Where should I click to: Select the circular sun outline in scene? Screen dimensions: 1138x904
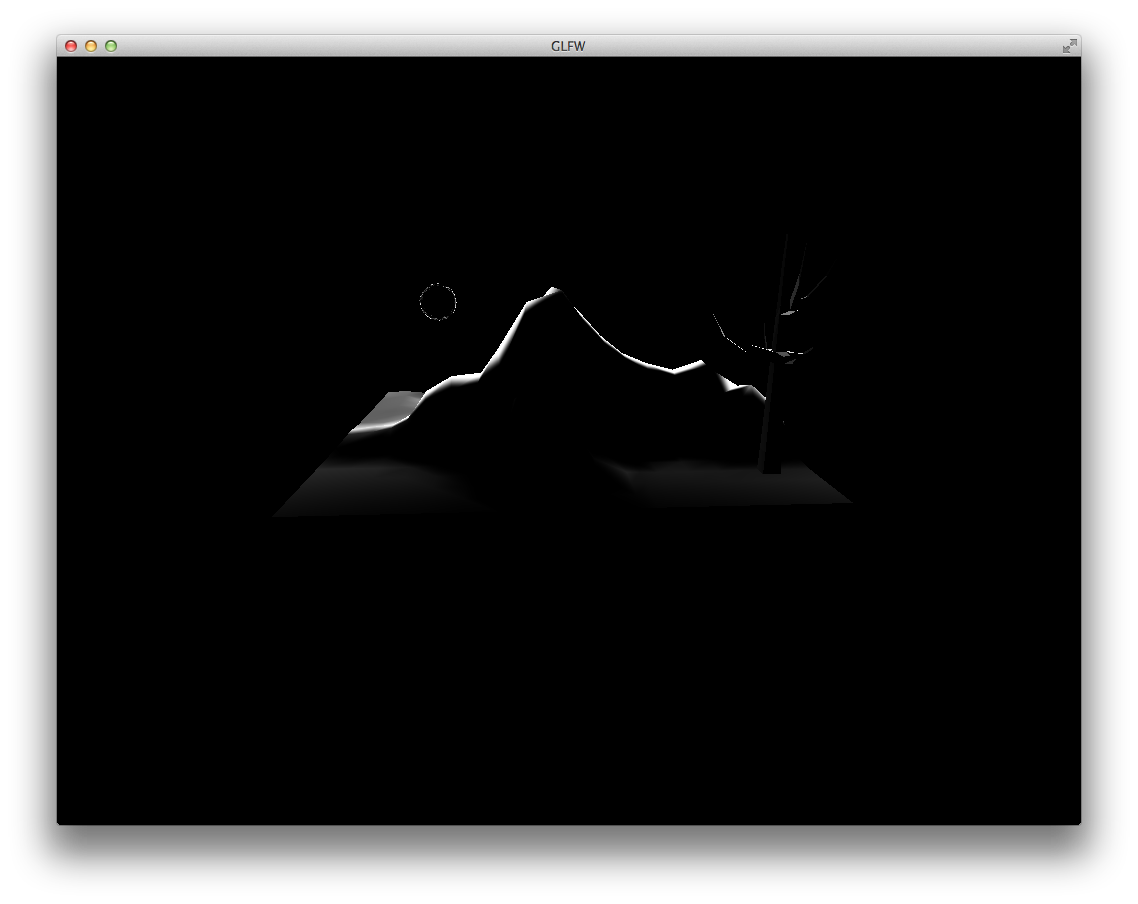click(x=438, y=302)
